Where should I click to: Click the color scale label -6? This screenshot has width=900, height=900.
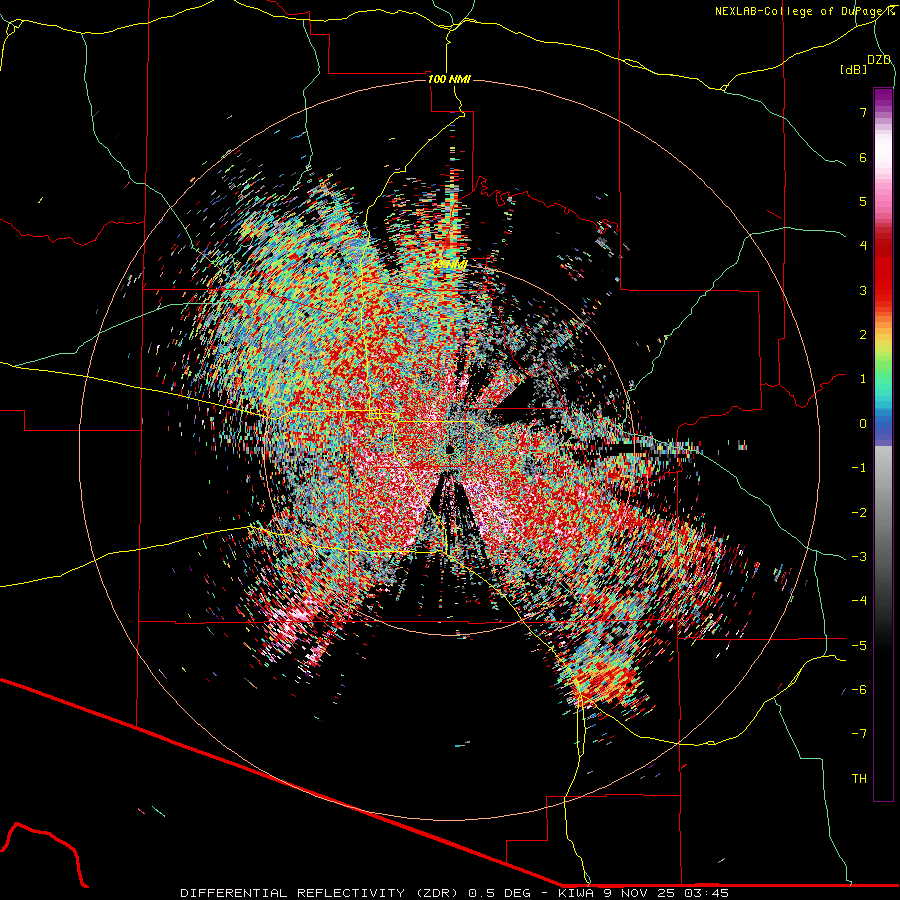tap(859, 690)
